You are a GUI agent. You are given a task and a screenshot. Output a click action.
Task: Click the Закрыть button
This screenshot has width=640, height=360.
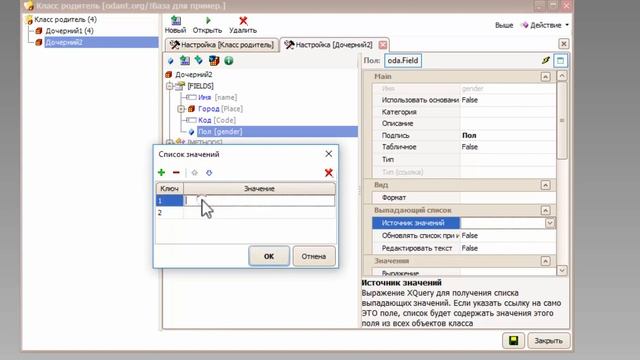click(549, 340)
